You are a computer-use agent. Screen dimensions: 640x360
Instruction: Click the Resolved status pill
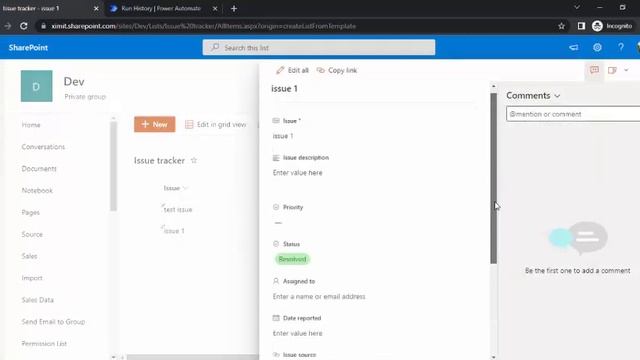coord(292,259)
